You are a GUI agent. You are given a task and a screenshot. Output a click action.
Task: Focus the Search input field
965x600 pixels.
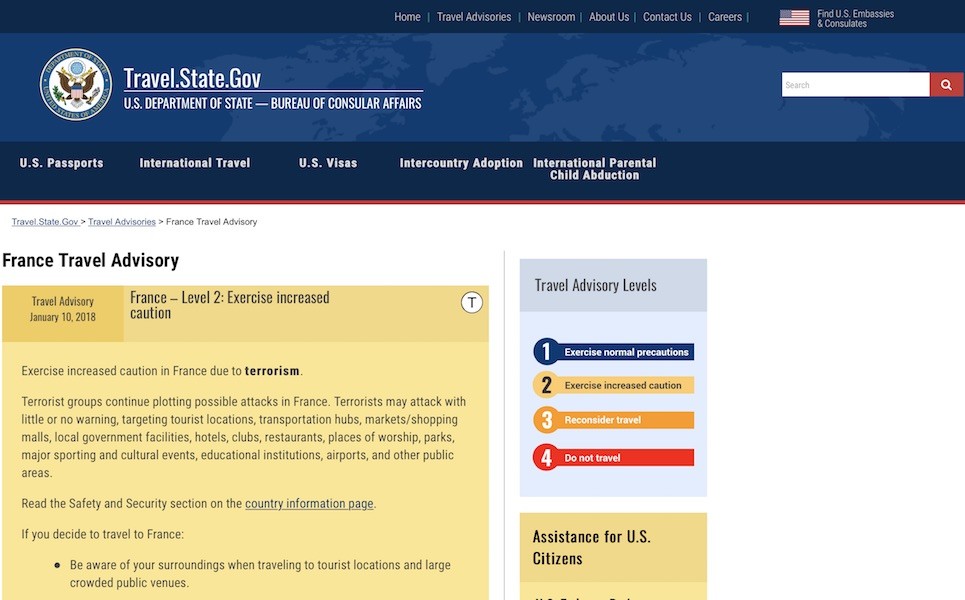click(x=855, y=85)
